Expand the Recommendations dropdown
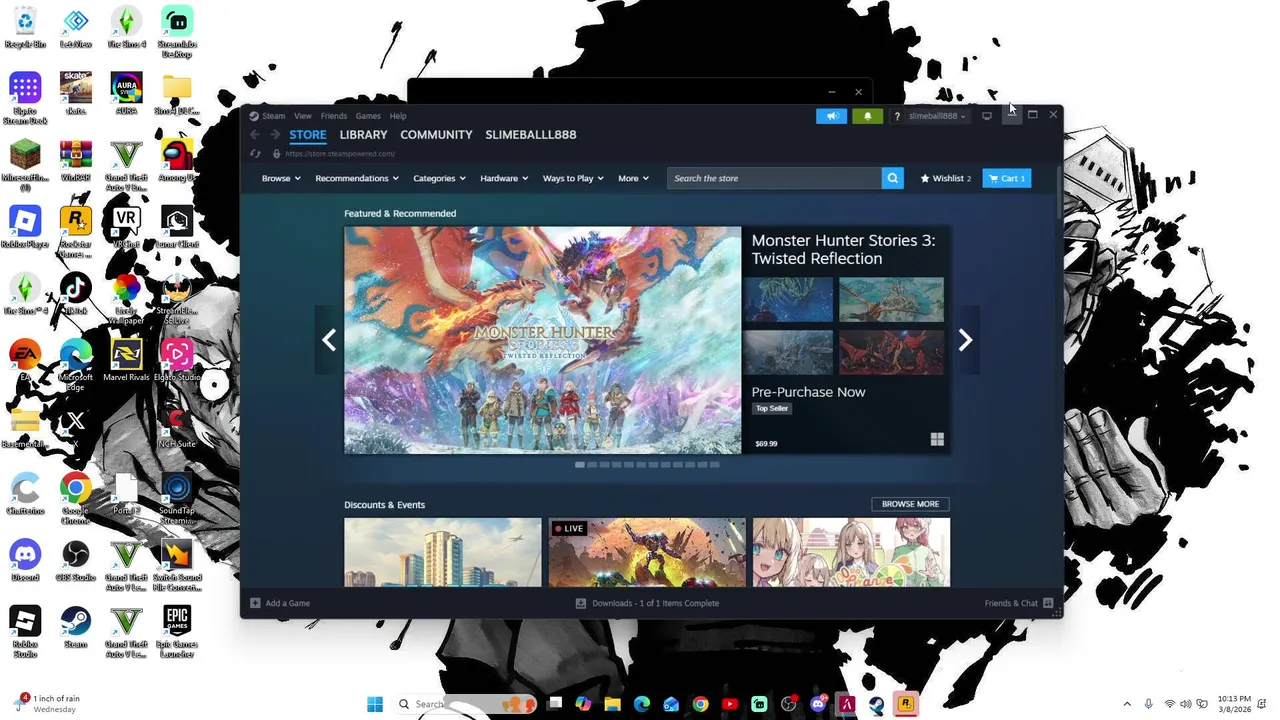Screen dimensions: 1280x720 [x=357, y=178]
